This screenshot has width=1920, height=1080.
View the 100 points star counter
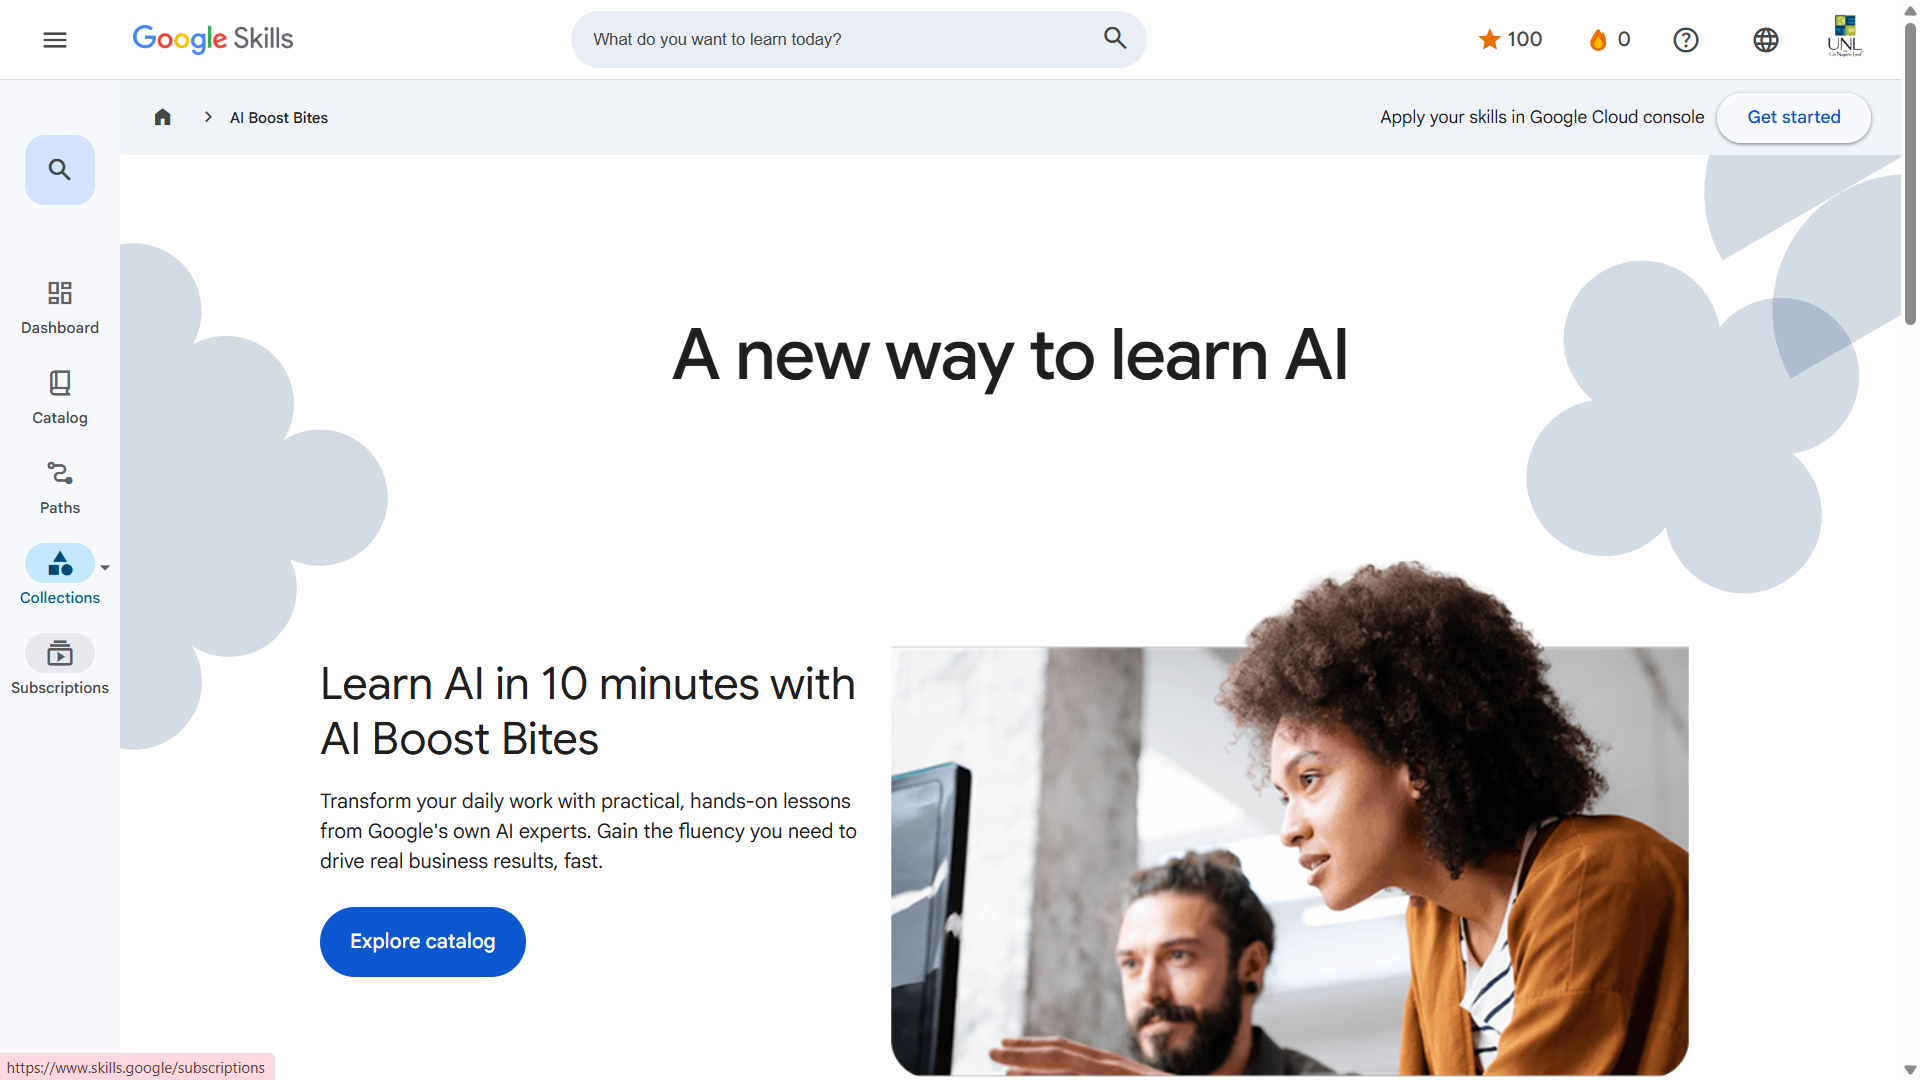[x=1510, y=39]
